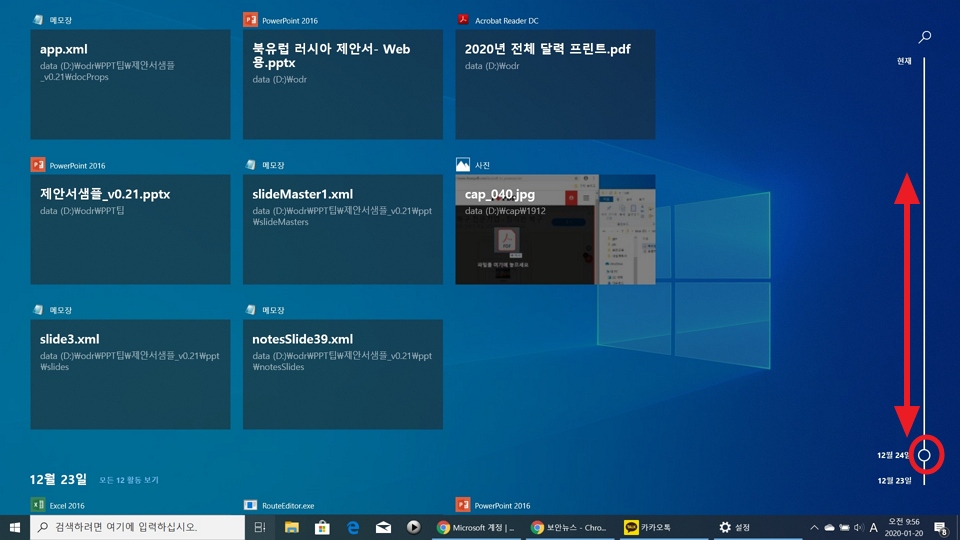Click OneDrive cloud tray icon
960x540 pixels.
coord(830,527)
